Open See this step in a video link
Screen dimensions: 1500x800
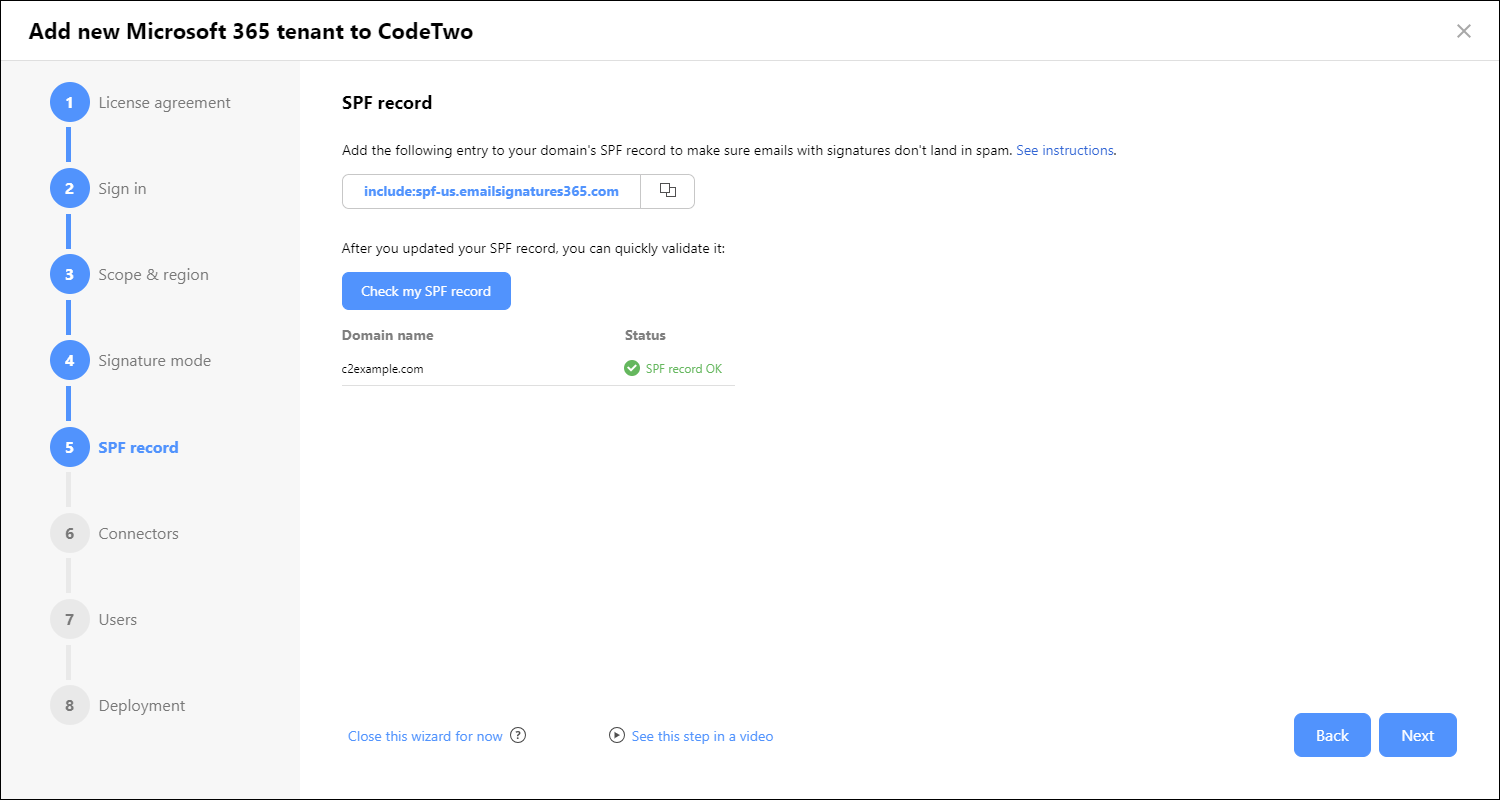[x=702, y=736]
